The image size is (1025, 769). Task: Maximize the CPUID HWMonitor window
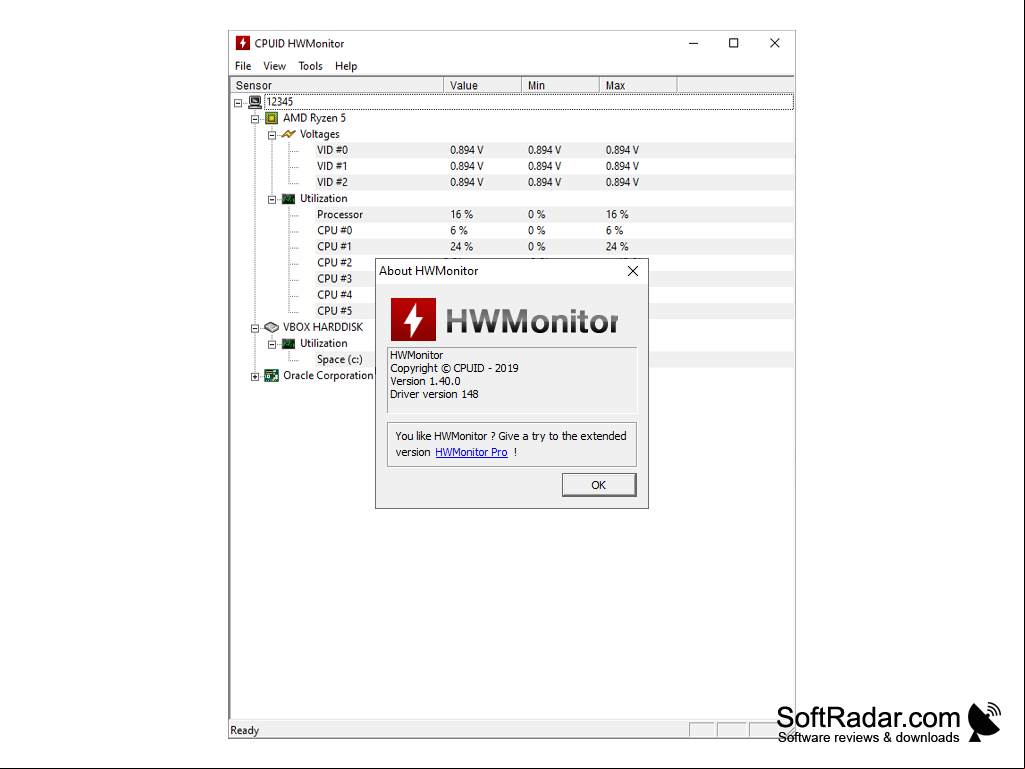733,43
